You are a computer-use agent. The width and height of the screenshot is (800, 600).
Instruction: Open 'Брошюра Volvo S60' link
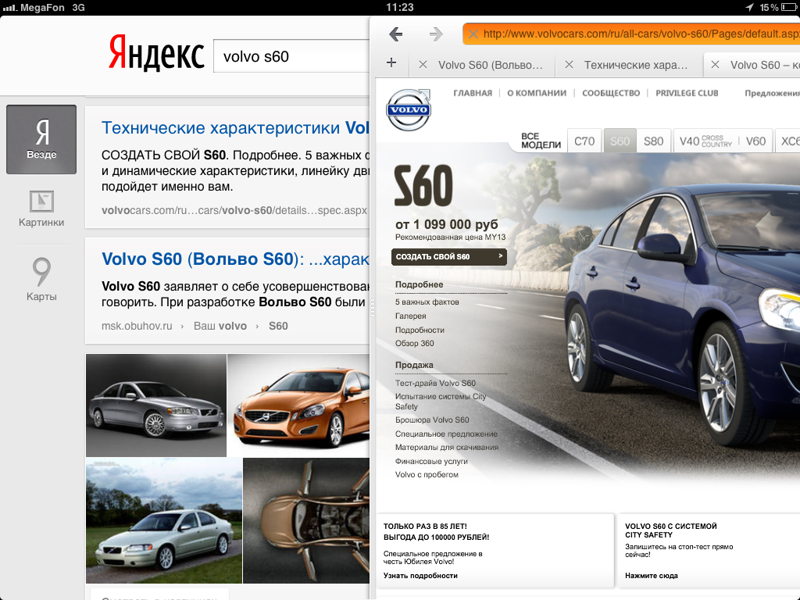point(432,420)
